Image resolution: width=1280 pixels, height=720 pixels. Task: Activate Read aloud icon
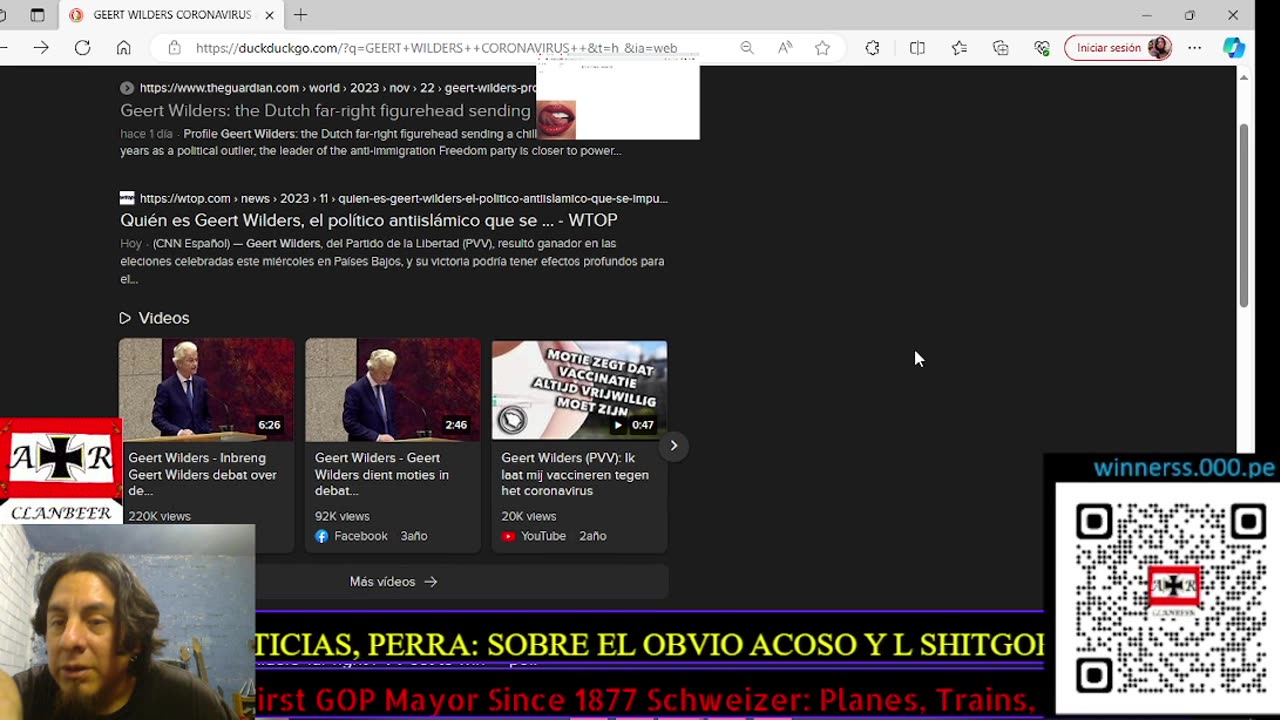click(785, 48)
